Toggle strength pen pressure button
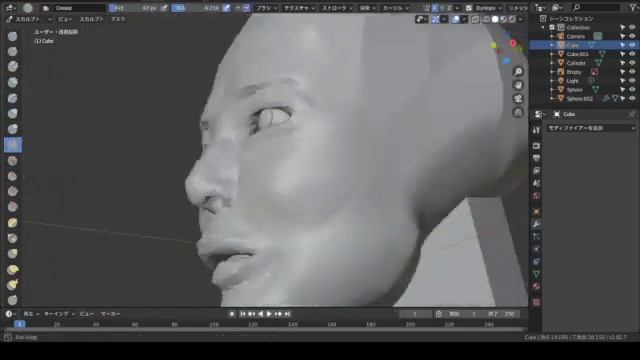The width and height of the screenshot is (640, 360). 226,8
